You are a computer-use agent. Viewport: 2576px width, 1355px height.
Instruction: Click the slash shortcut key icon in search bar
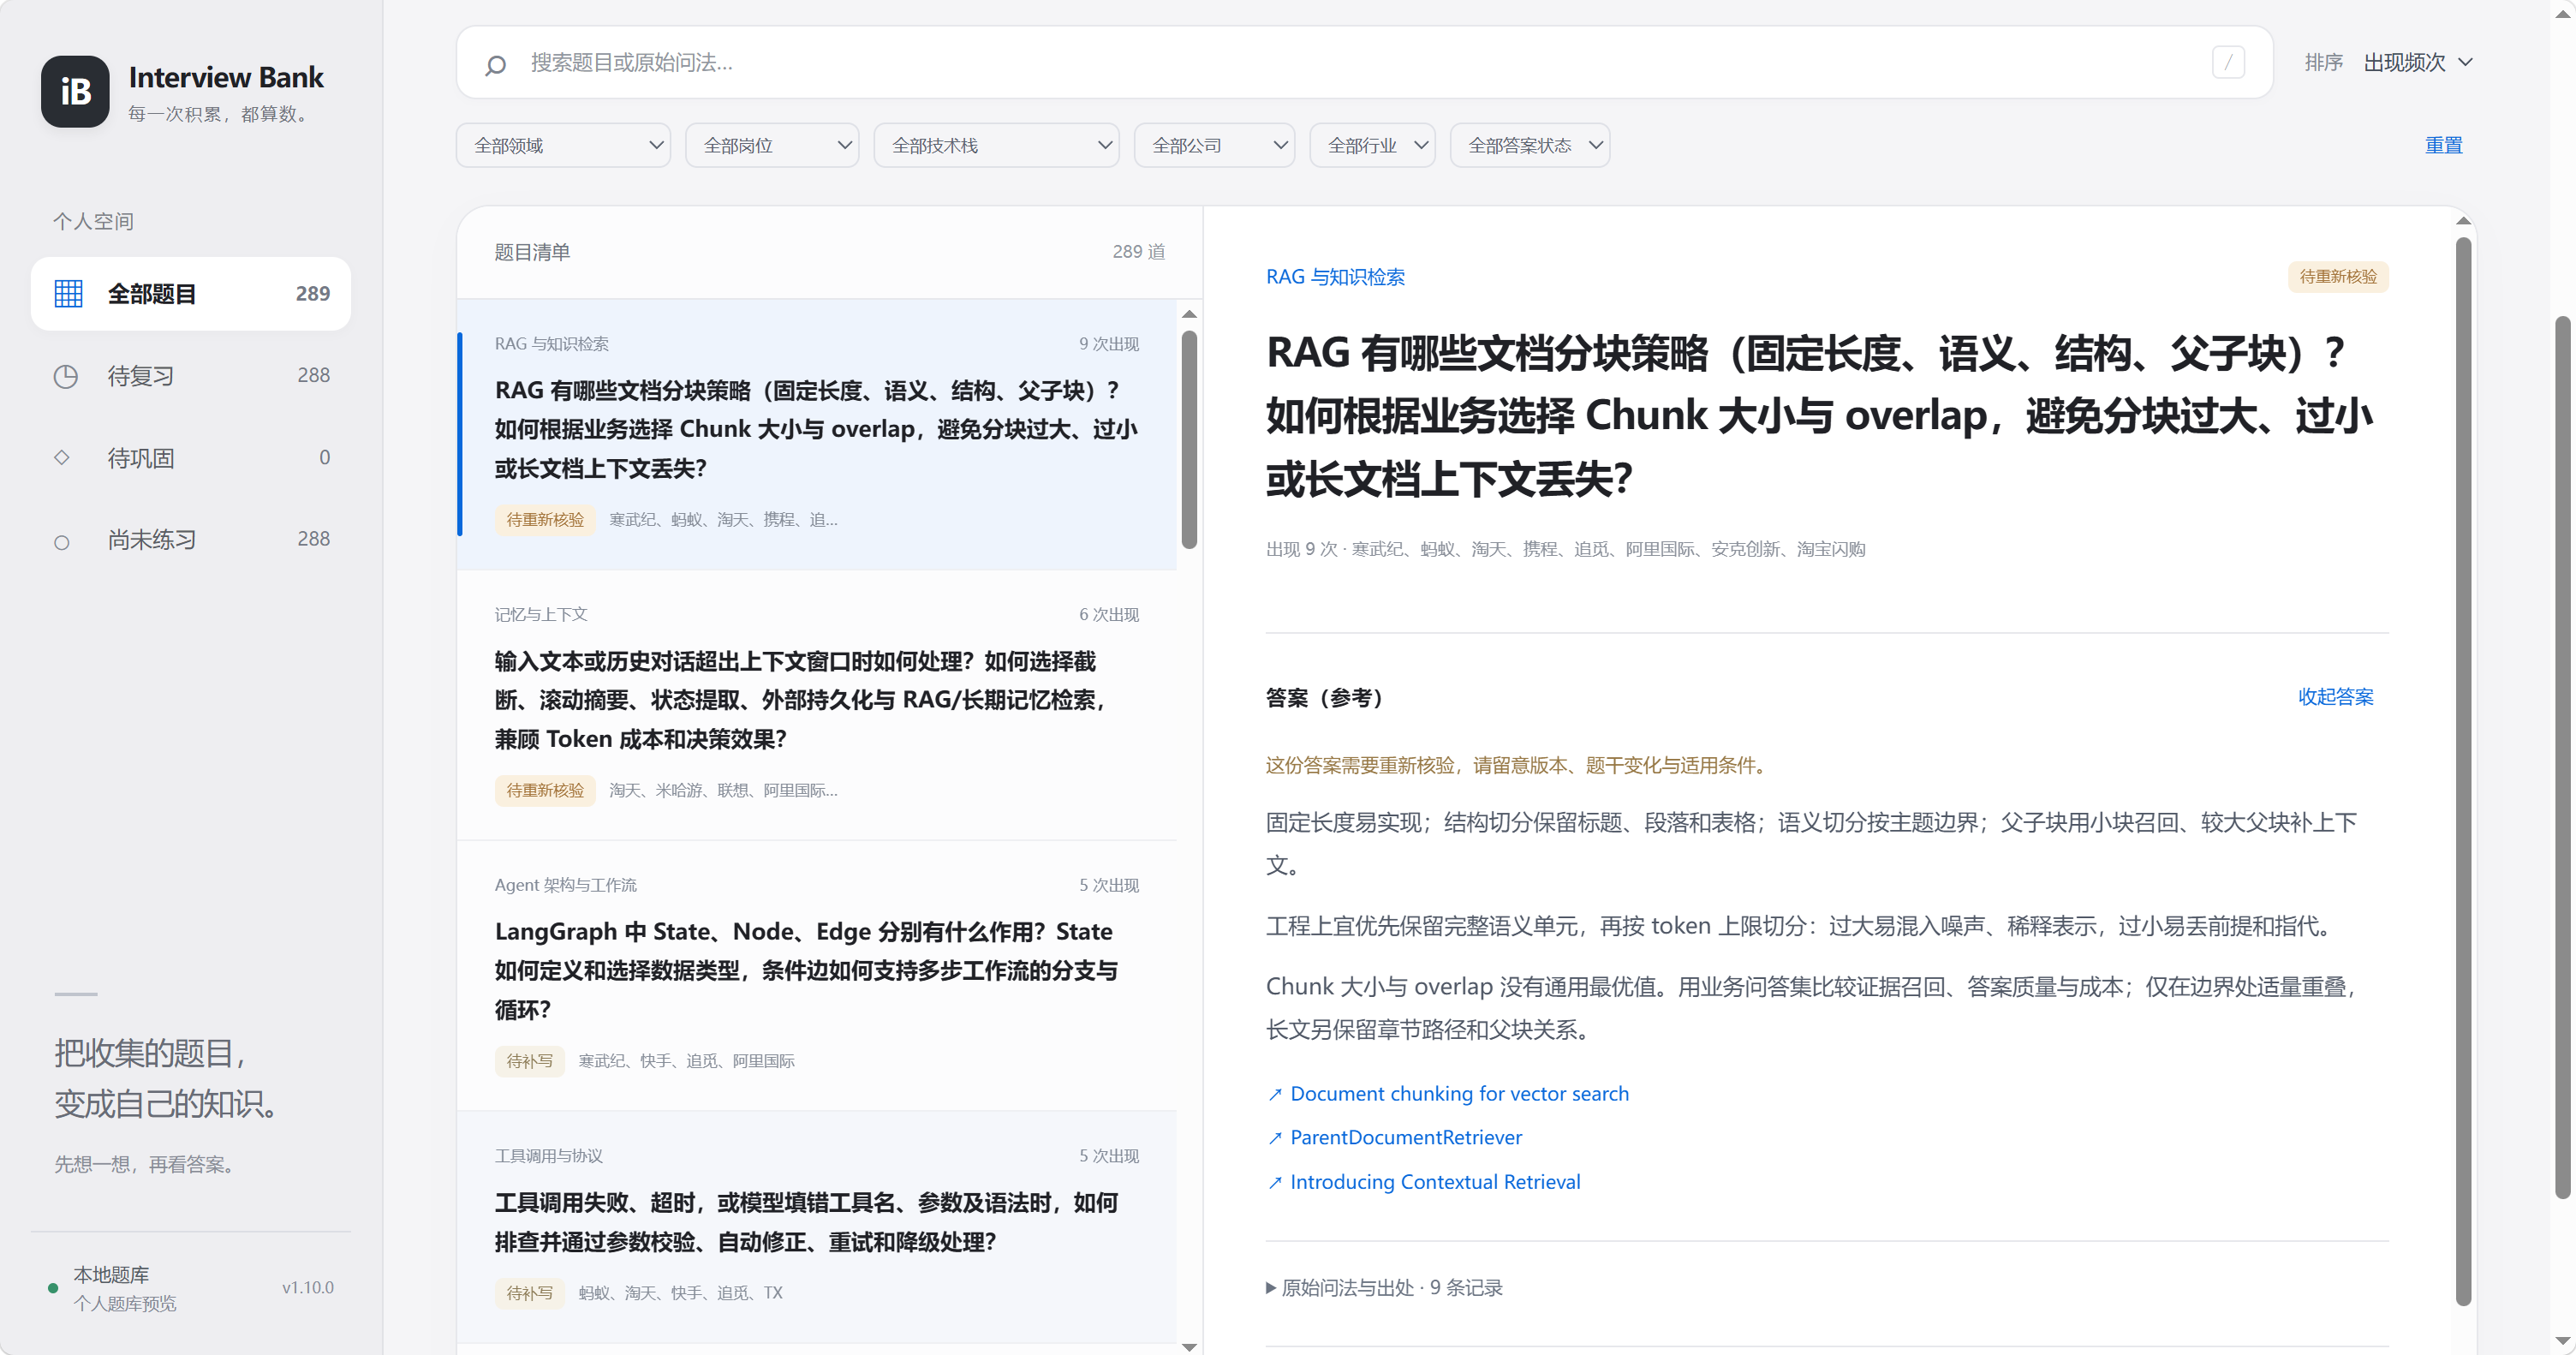click(x=2228, y=62)
